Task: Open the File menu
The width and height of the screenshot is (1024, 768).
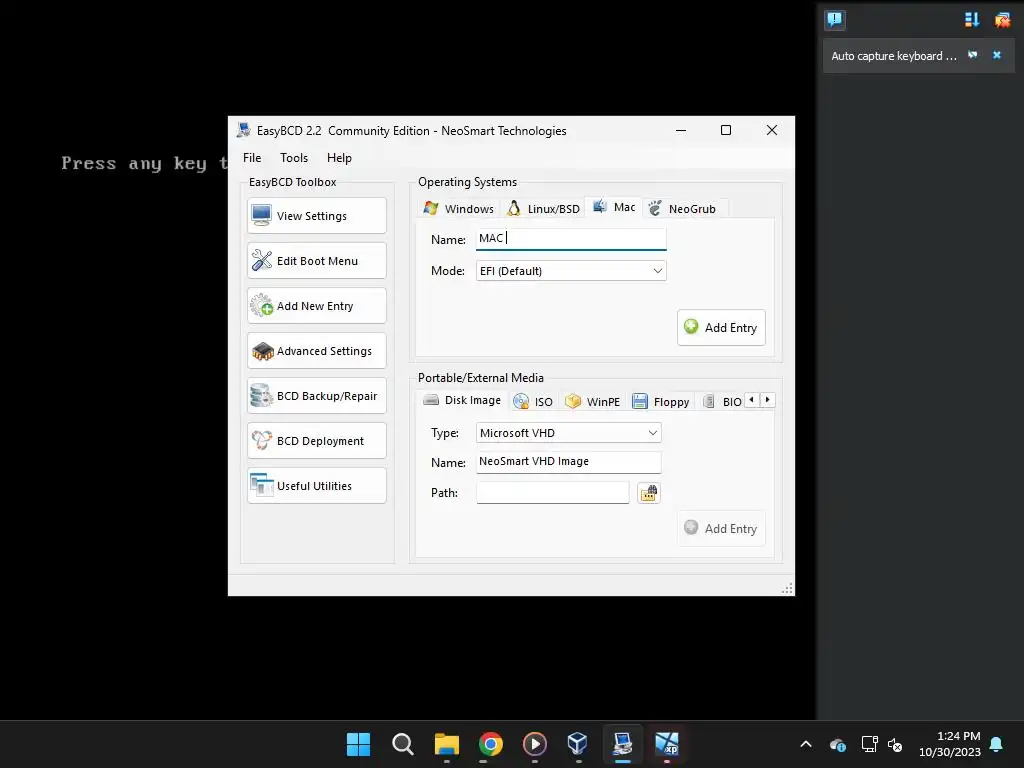Action: coord(252,157)
